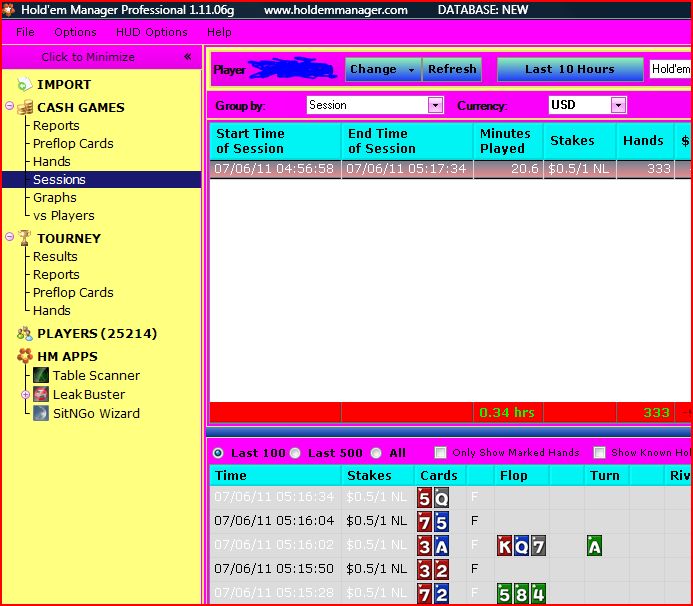Select Sessions in Cash Games
Screen dimensions: 693x606
[101, 179]
